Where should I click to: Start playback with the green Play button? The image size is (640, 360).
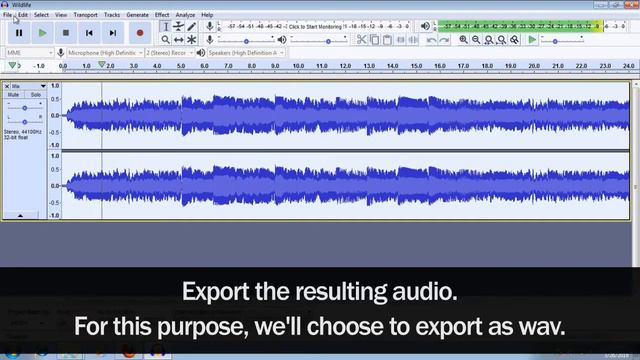[x=42, y=33]
